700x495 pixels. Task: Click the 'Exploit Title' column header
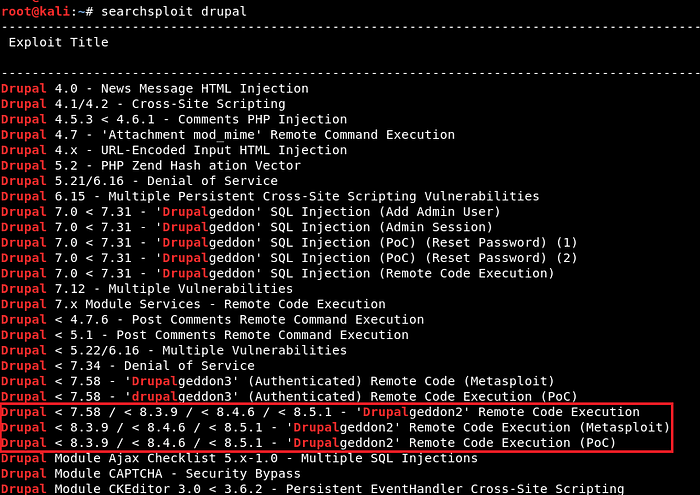click(x=58, y=42)
